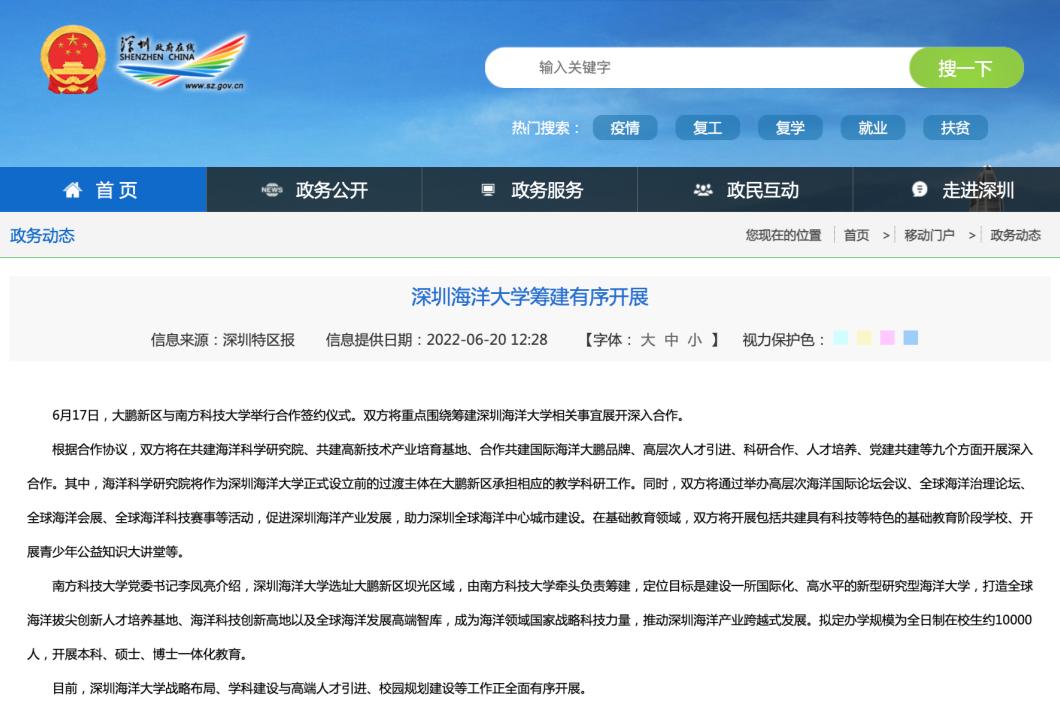Click the NEWS icon beside 政务公开

coord(270,189)
